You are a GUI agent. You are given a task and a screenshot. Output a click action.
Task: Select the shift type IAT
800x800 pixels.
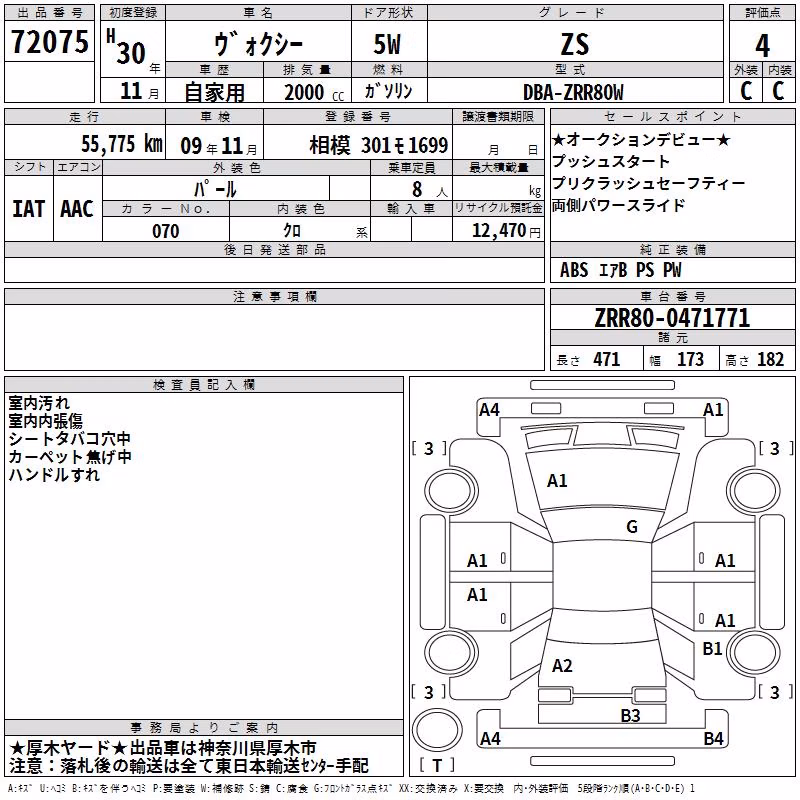pos(28,209)
